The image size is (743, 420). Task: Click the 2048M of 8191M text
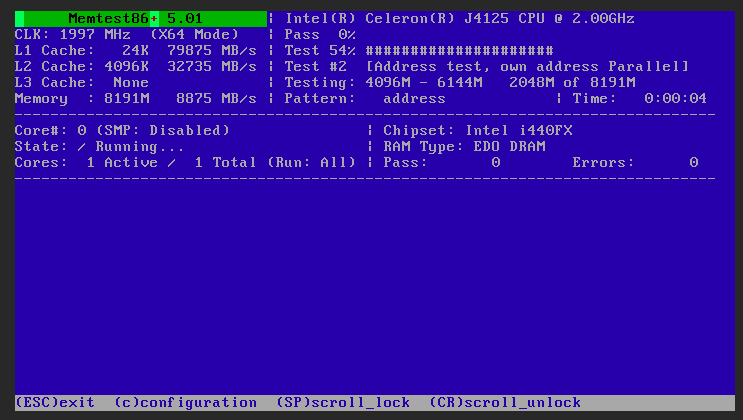pyautogui.click(x=572, y=83)
